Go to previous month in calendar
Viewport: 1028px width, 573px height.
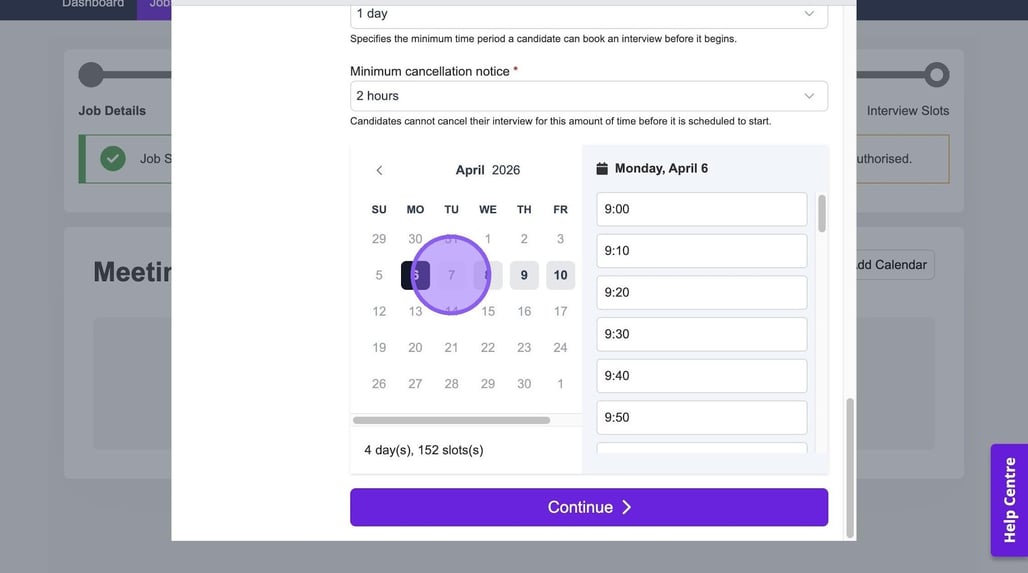[379, 170]
